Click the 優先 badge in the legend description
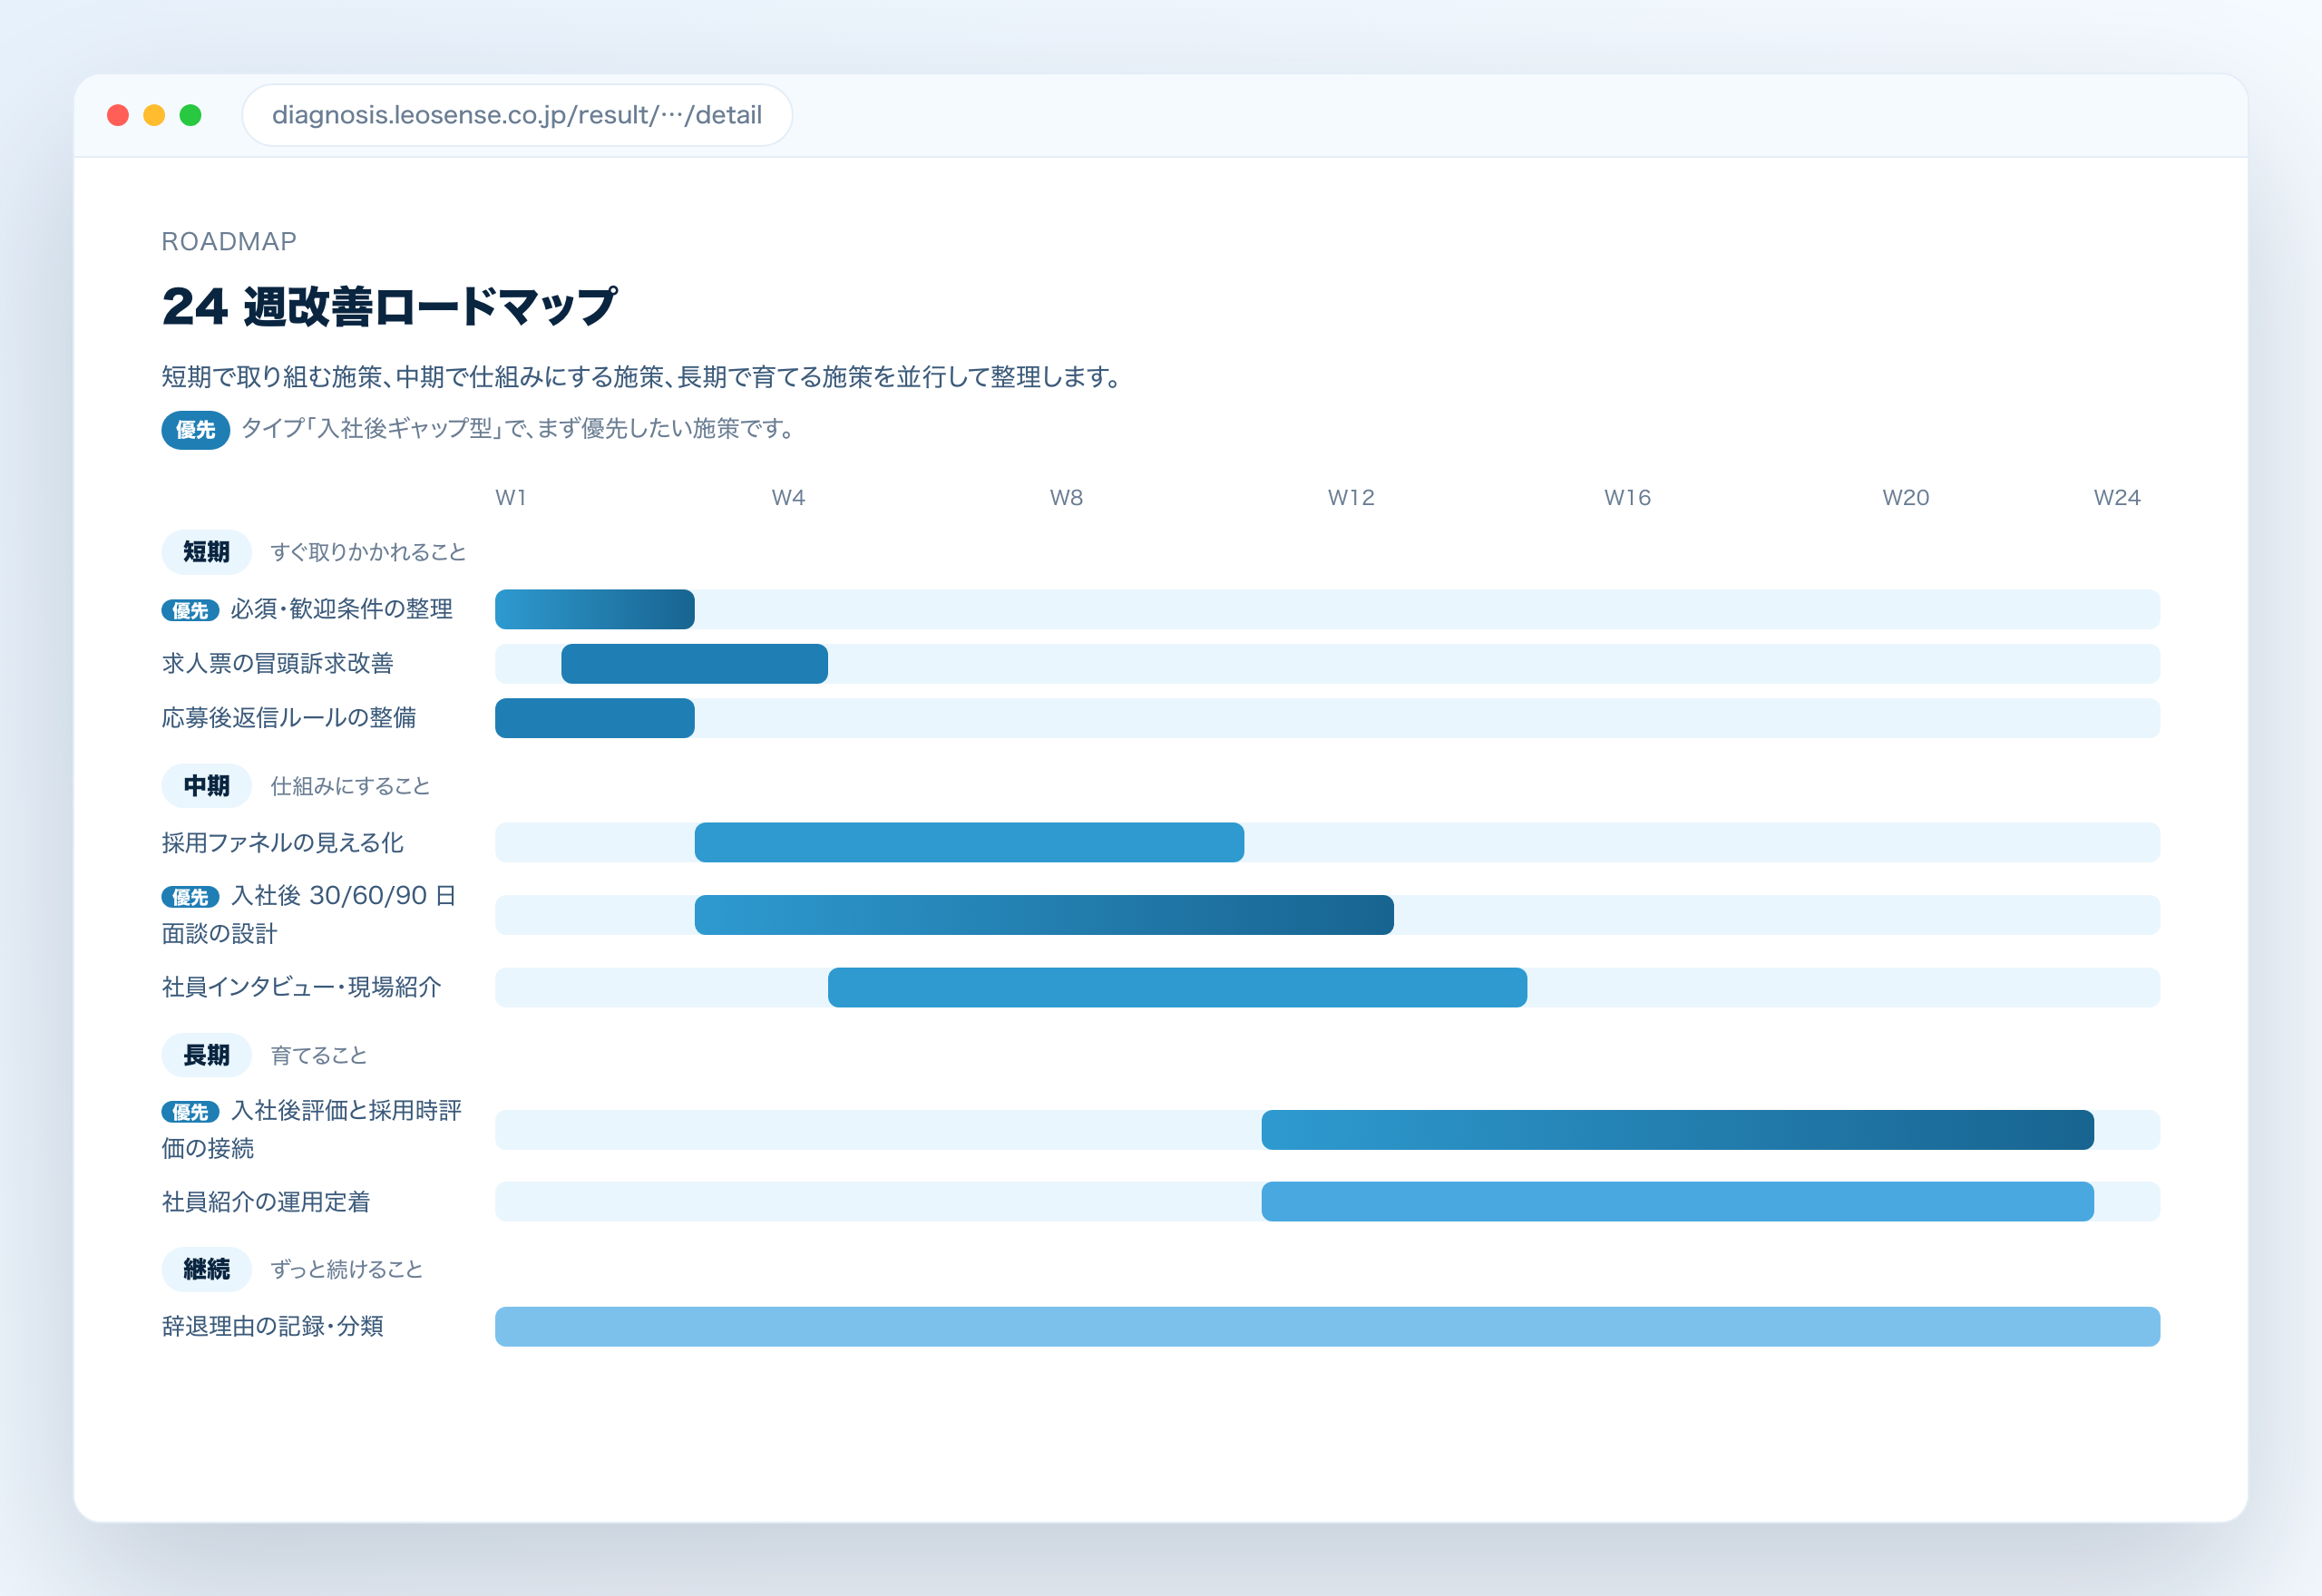Screen dimensions: 2322x1596 [196, 430]
